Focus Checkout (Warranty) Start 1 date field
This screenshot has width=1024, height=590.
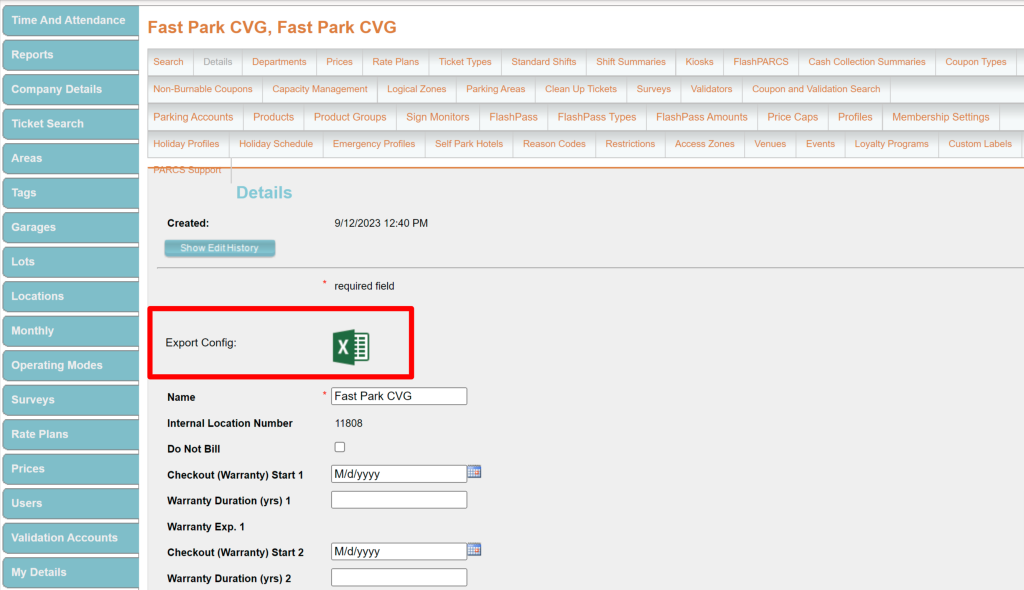399,474
